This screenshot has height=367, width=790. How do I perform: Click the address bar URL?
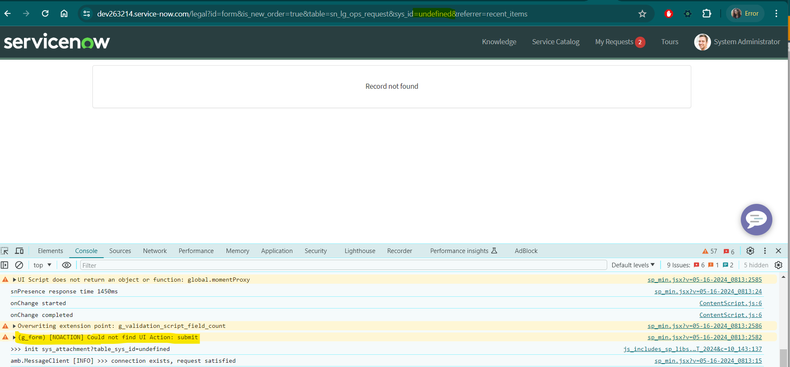point(312,14)
